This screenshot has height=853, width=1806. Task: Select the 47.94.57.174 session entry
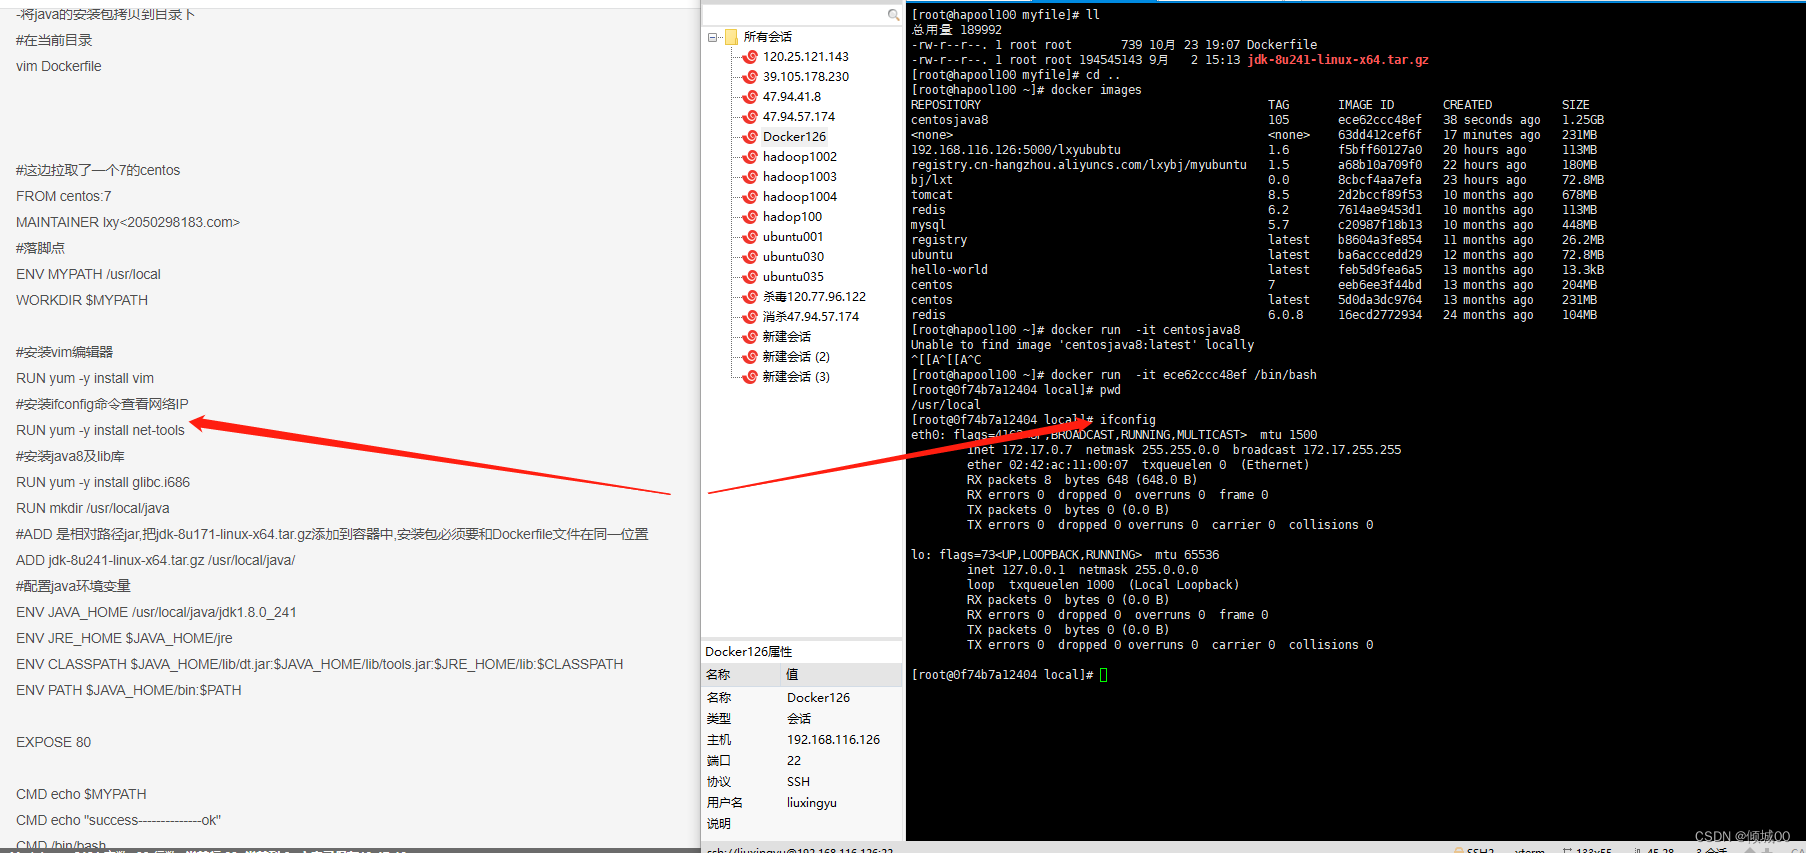tap(798, 117)
